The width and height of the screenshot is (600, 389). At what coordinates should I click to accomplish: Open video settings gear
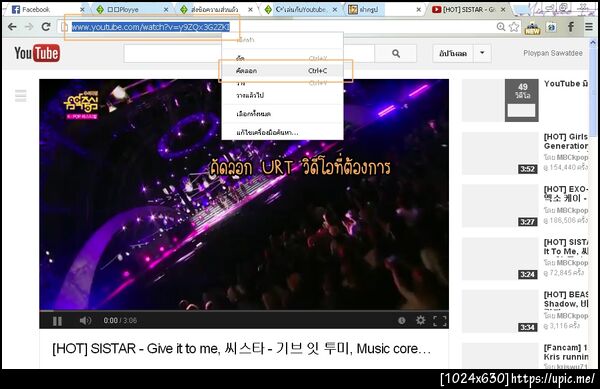coord(421,320)
